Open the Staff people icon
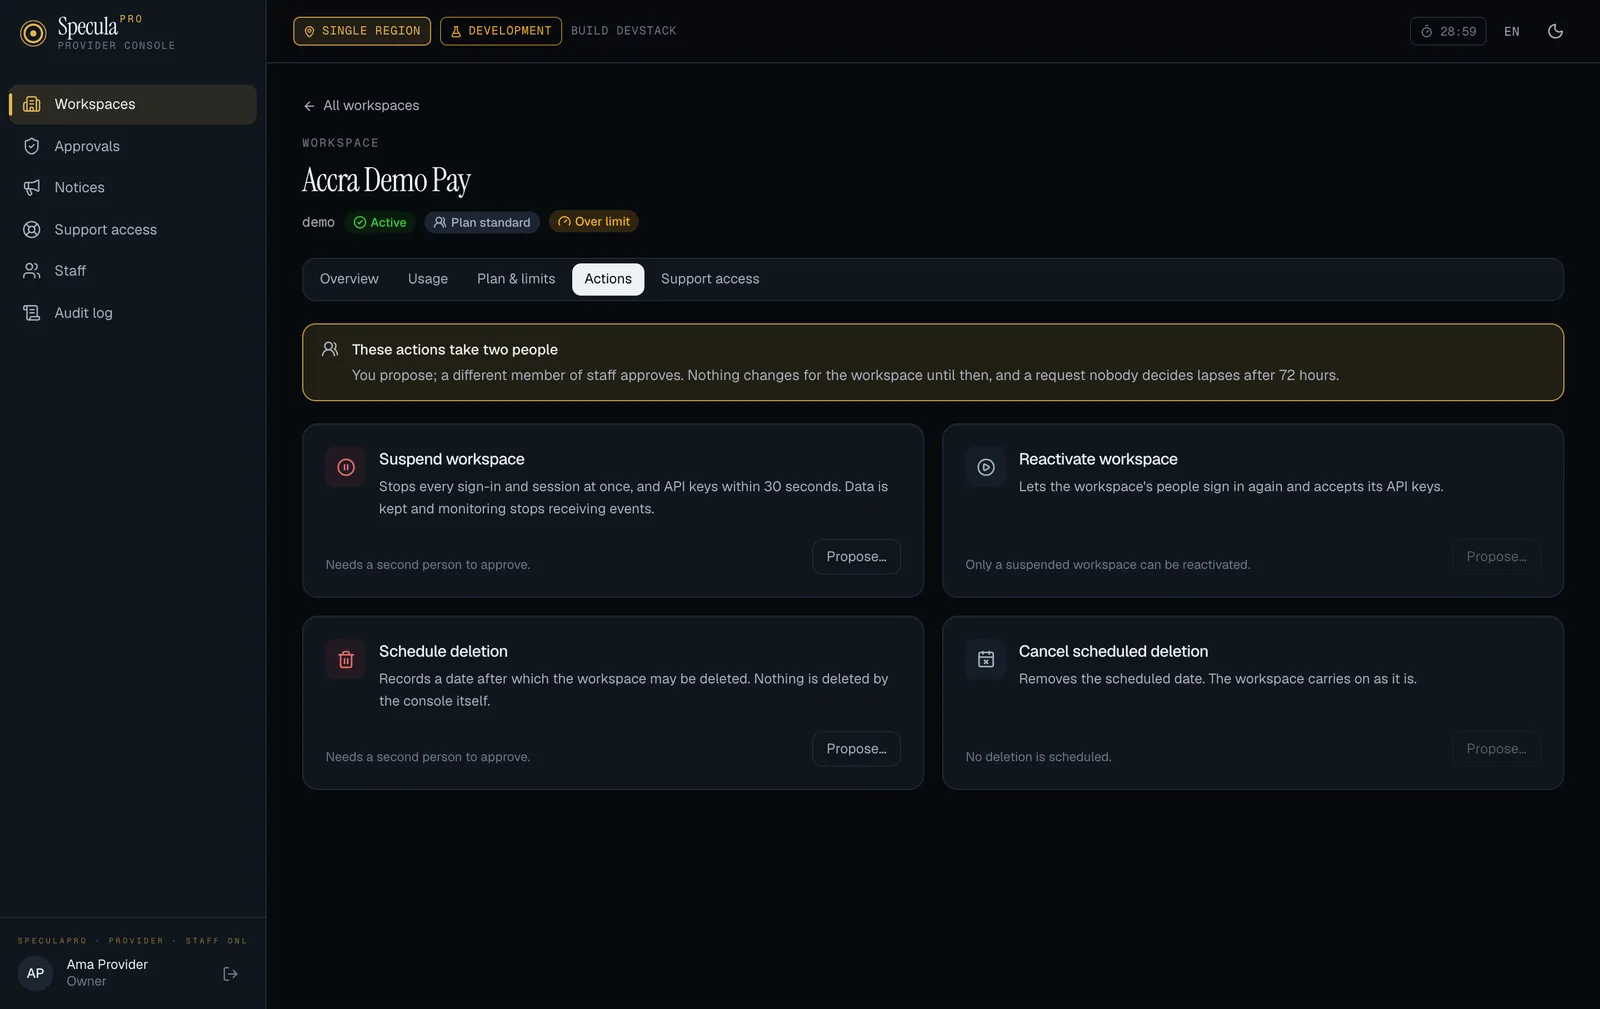Screen dimensions: 1600x1009 click(x=32, y=271)
